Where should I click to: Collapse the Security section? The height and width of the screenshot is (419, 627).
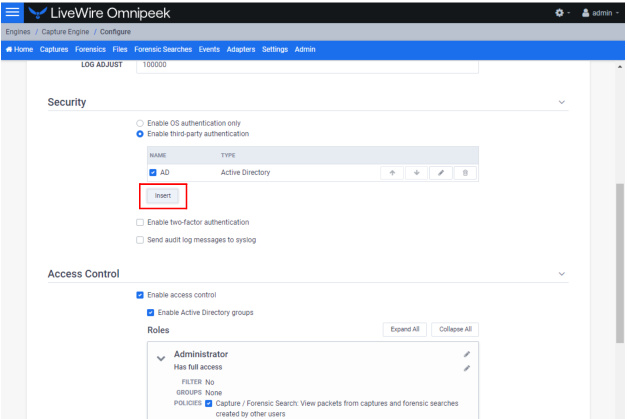click(562, 102)
